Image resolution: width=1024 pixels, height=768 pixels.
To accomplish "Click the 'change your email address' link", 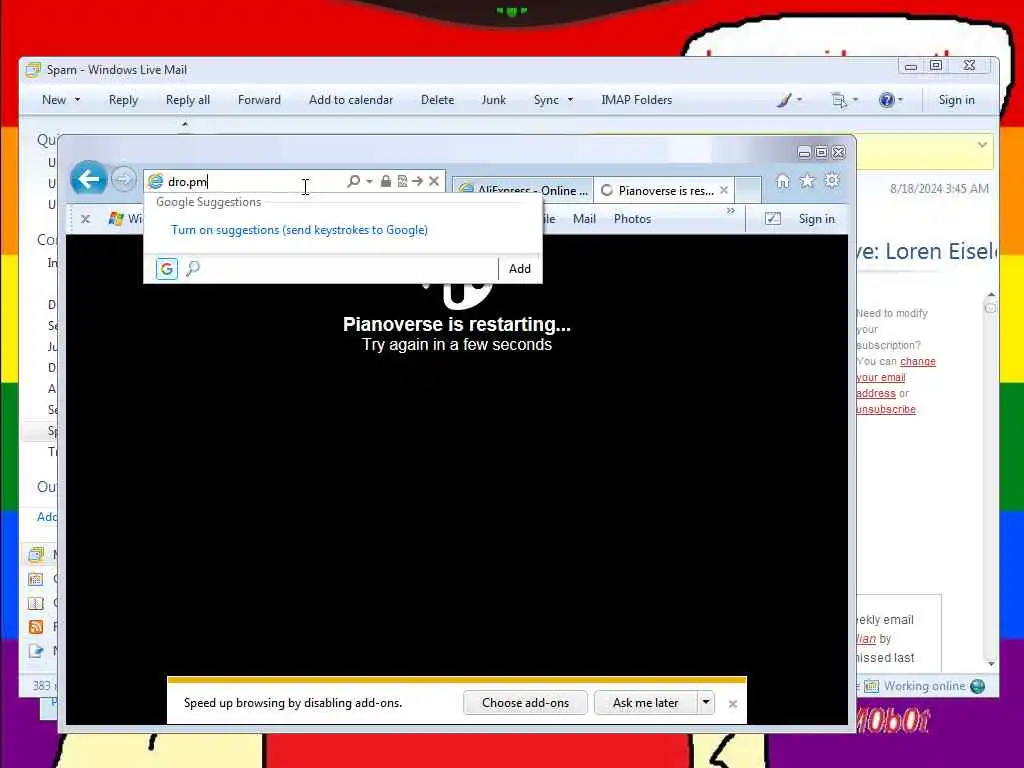I will (895, 377).
